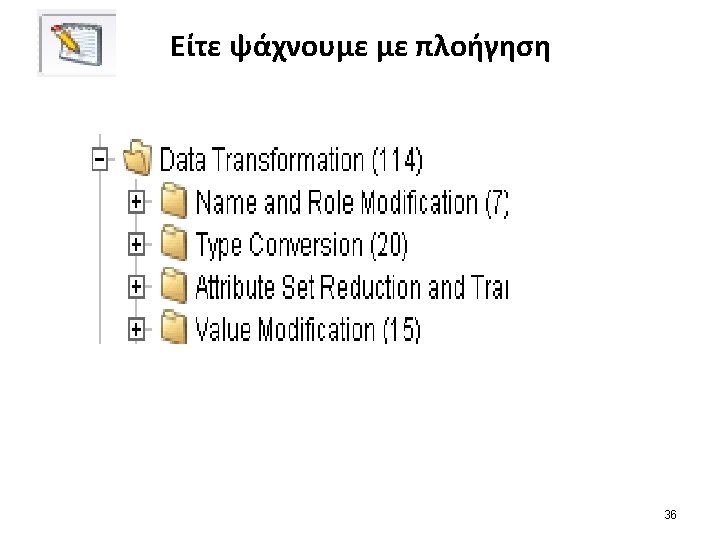Image resolution: width=720 pixels, height=540 pixels.
Task: Select the Name and Role Modification label
Action: (x=337, y=203)
